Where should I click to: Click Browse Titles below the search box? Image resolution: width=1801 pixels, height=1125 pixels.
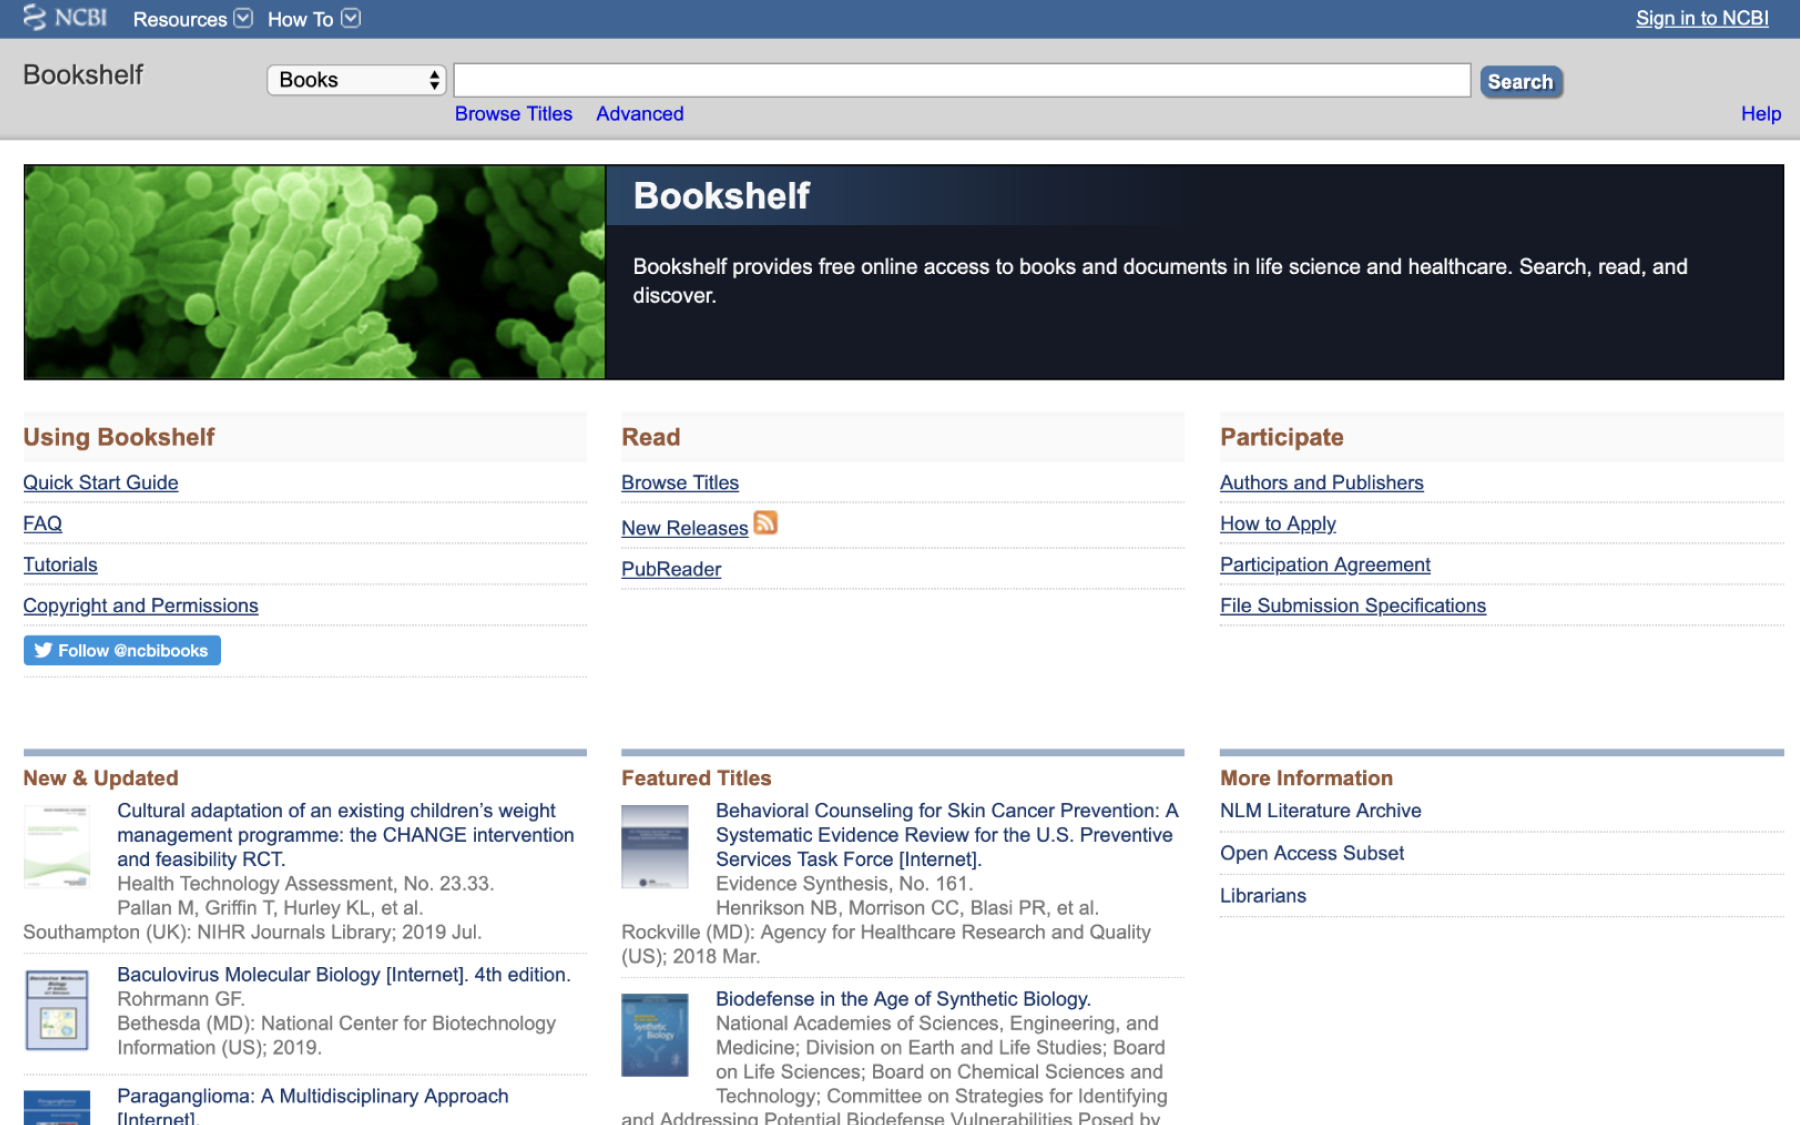pyautogui.click(x=513, y=114)
